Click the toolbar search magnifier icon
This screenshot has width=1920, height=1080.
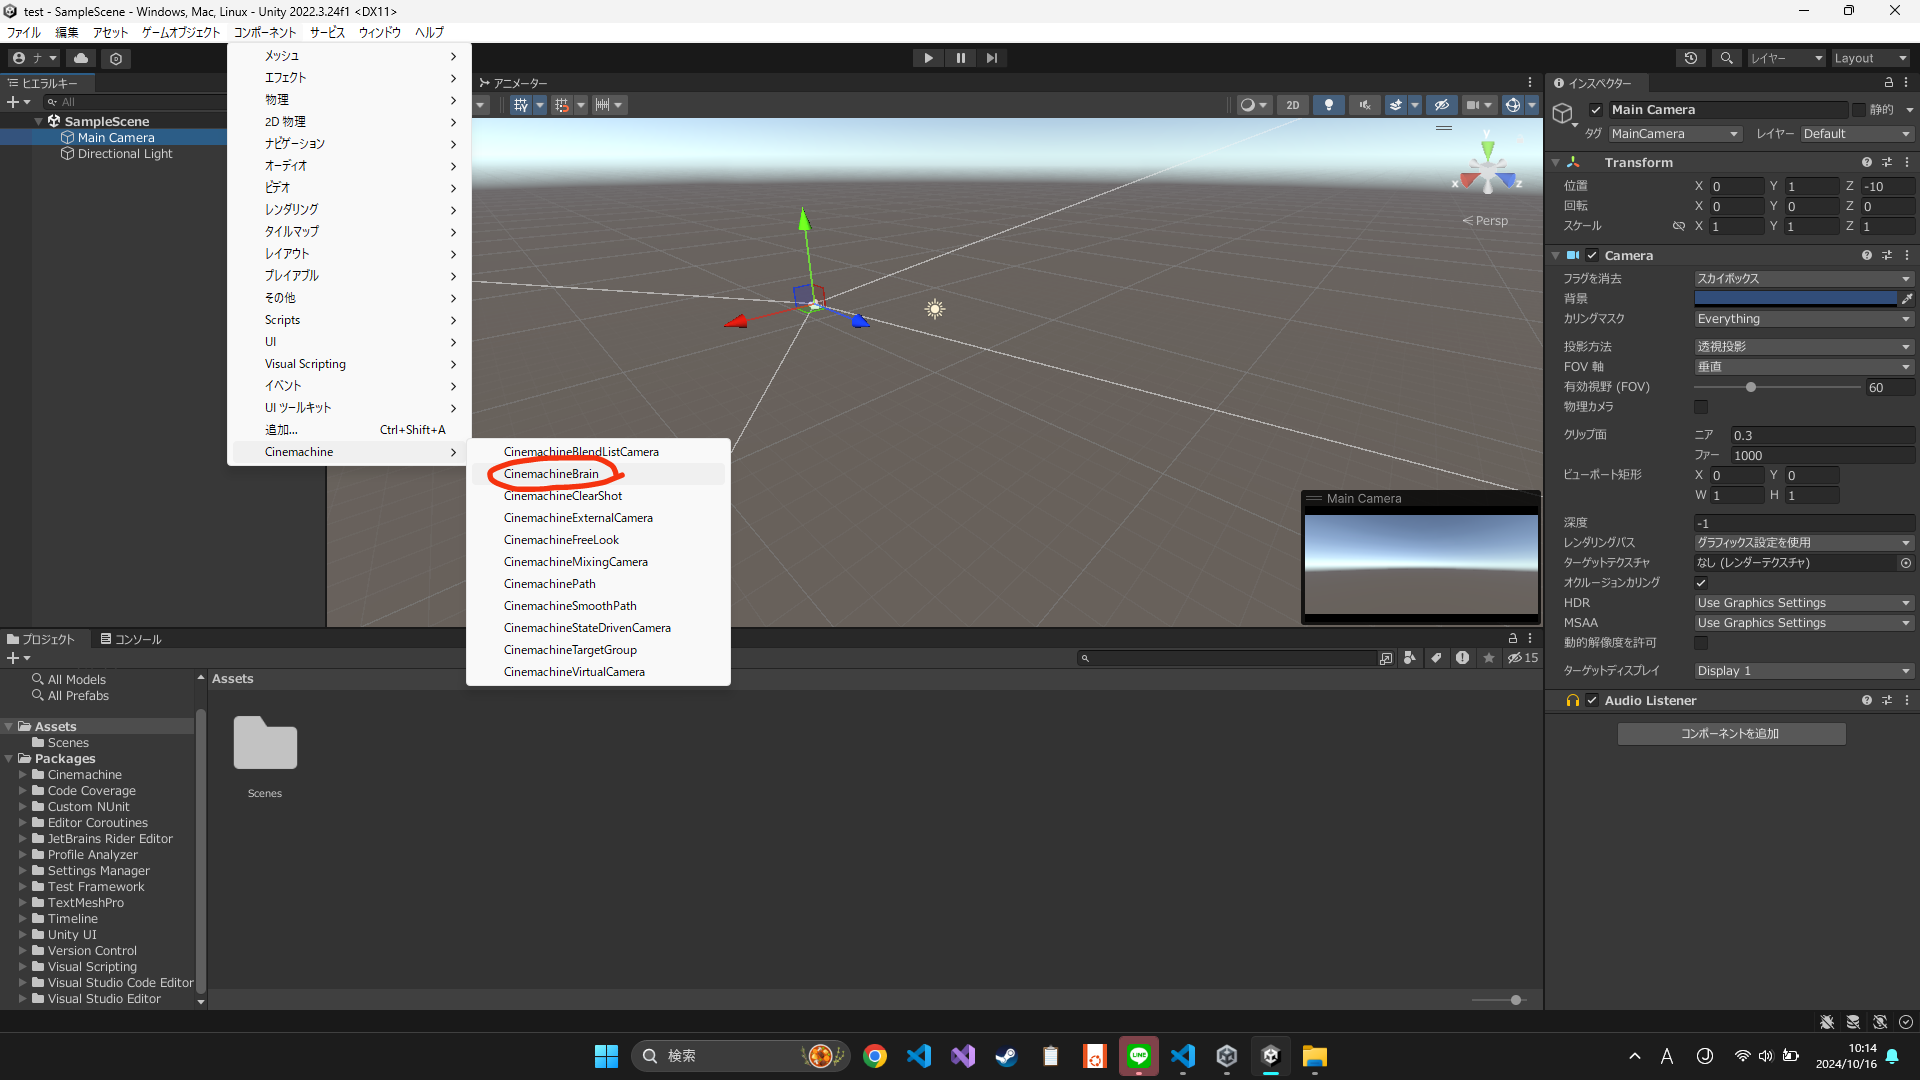1727,58
